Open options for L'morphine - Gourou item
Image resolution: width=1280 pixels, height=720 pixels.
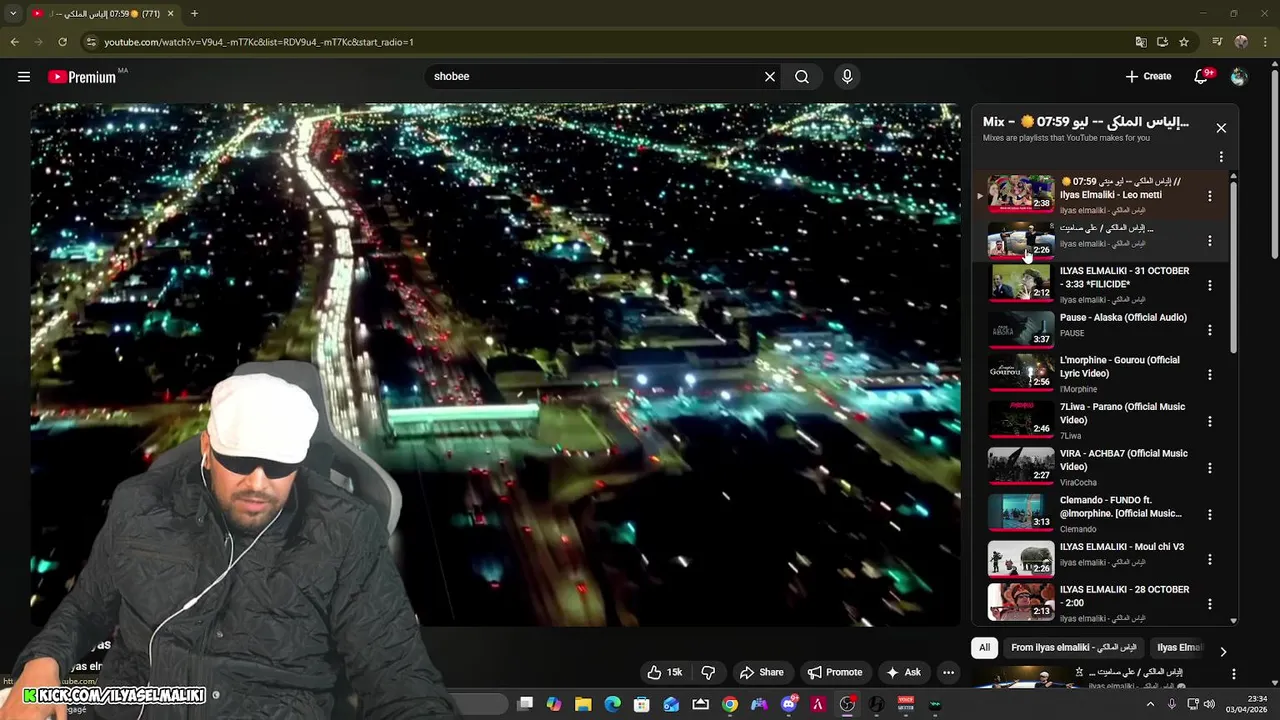[1209, 375]
